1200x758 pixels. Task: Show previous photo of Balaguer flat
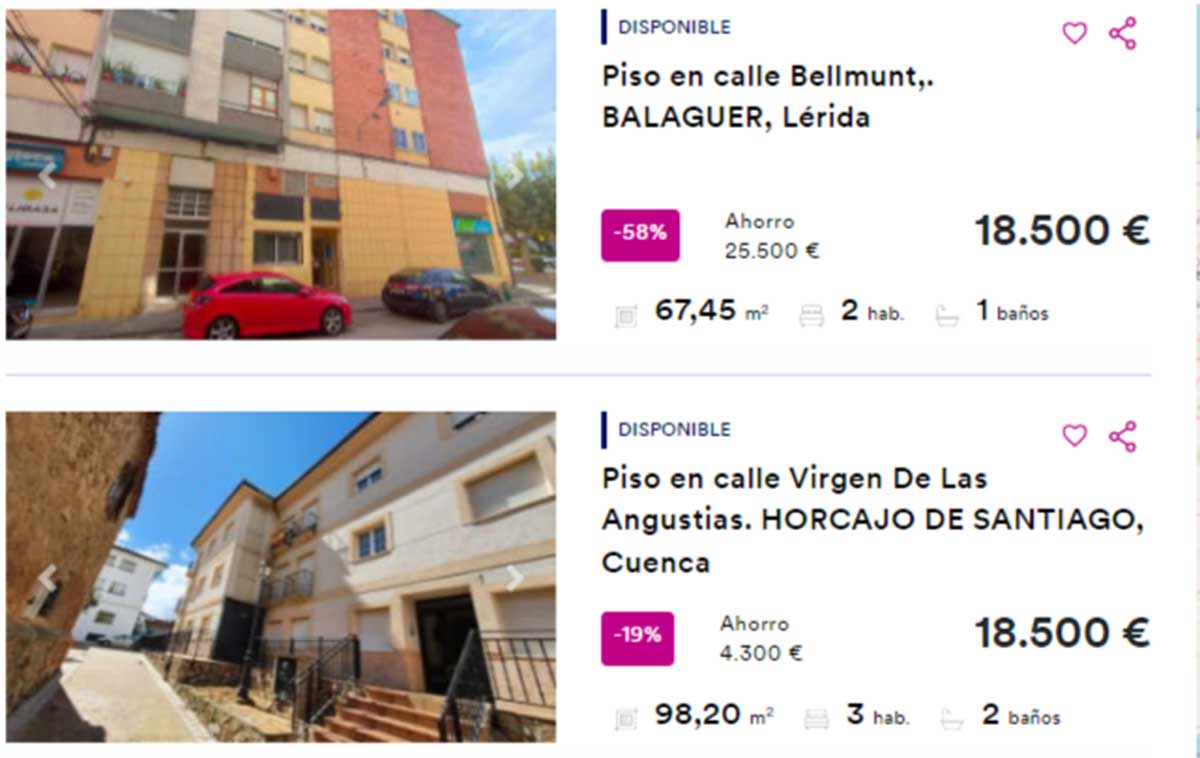(45, 177)
